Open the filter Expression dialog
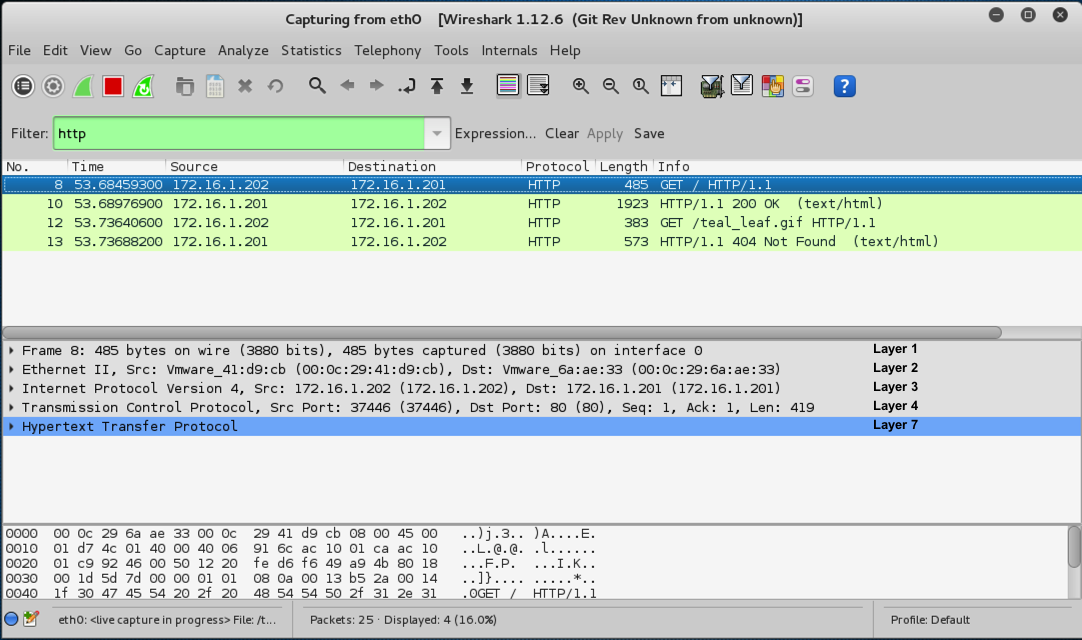Viewport: 1082px width, 640px height. point(495,134)
